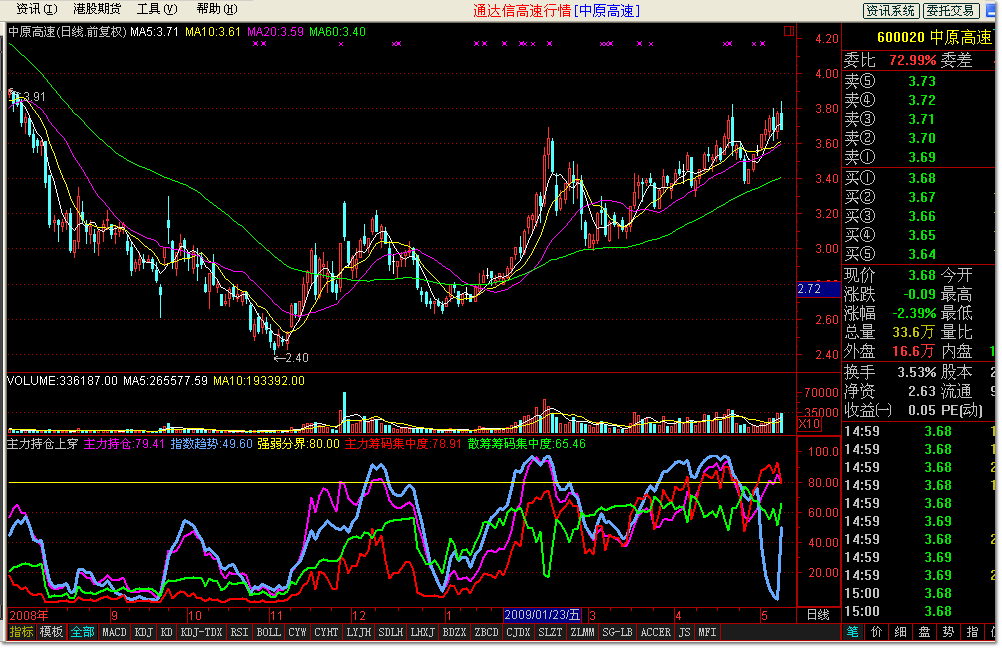Switch to the LYJH indicator tab
Screen dimensions: 1002x648
pyautogui.click(x=359, y=632)
